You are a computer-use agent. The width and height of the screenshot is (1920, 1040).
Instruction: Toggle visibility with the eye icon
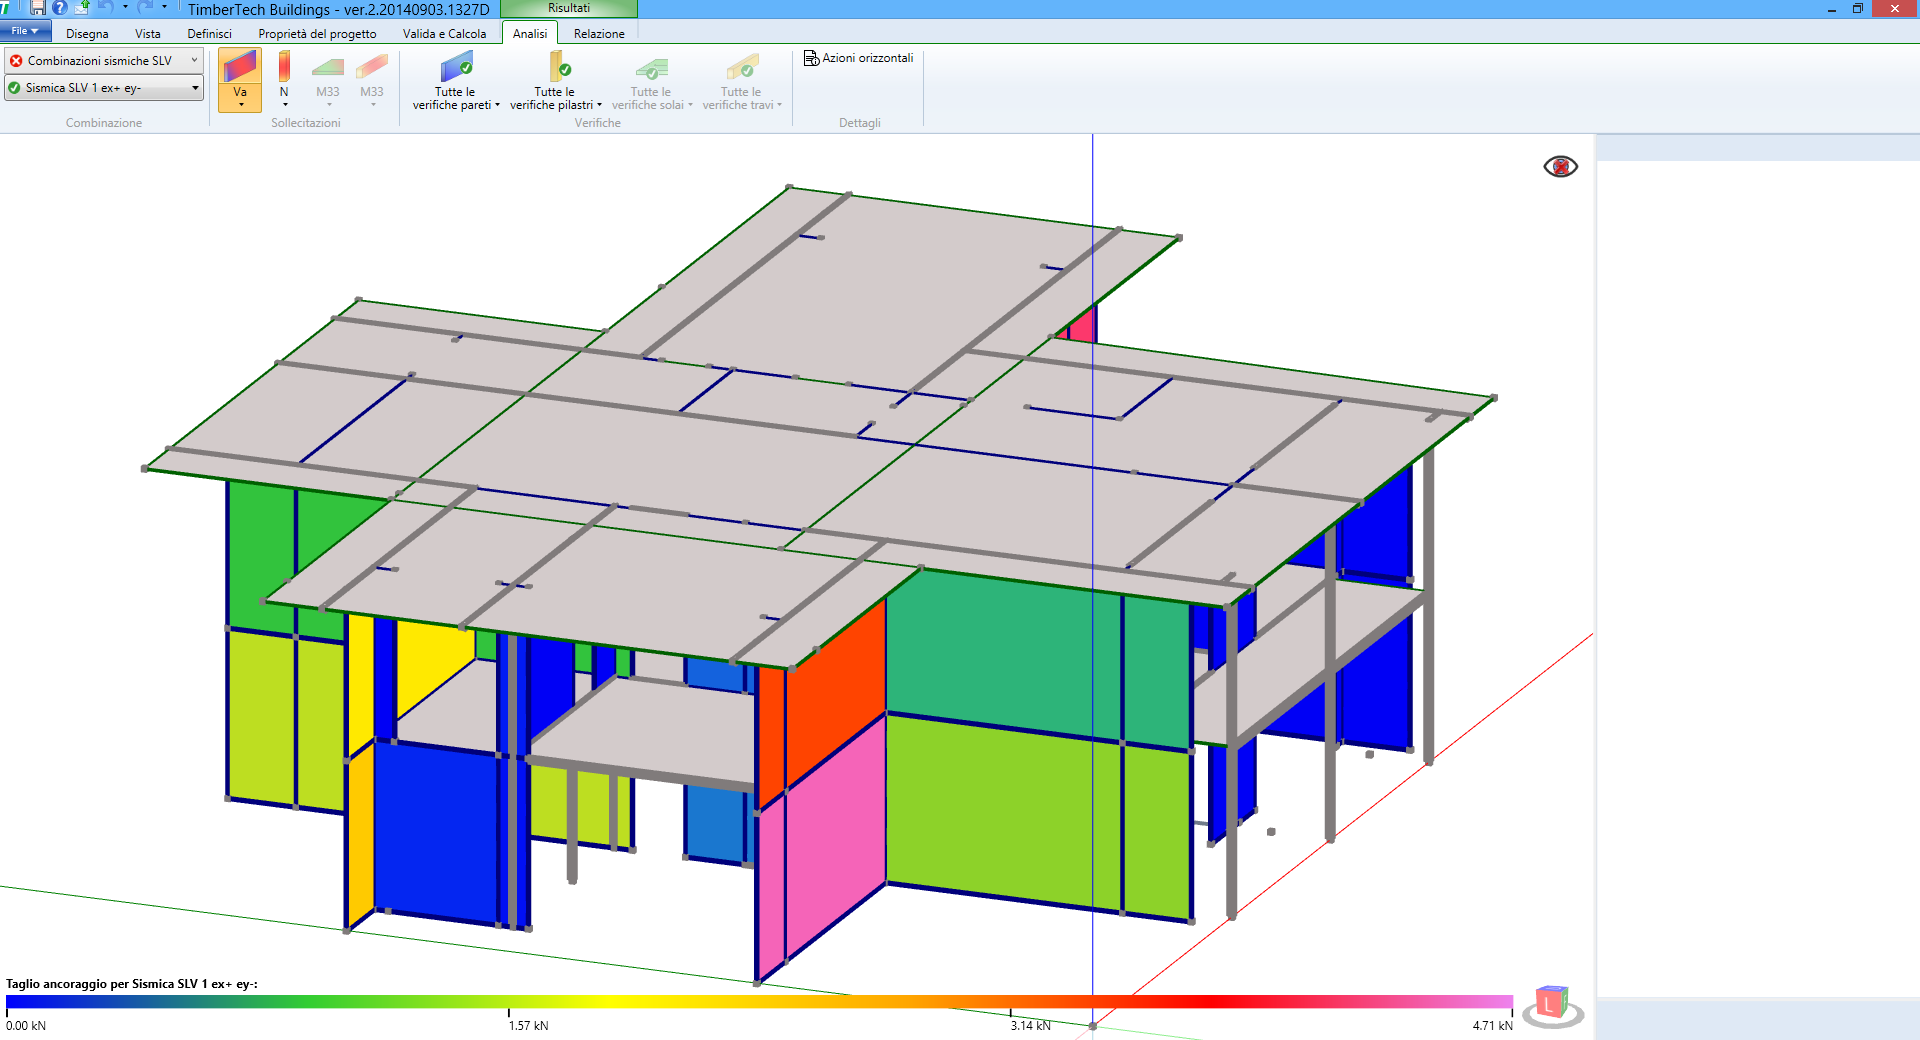point(1560,167)
